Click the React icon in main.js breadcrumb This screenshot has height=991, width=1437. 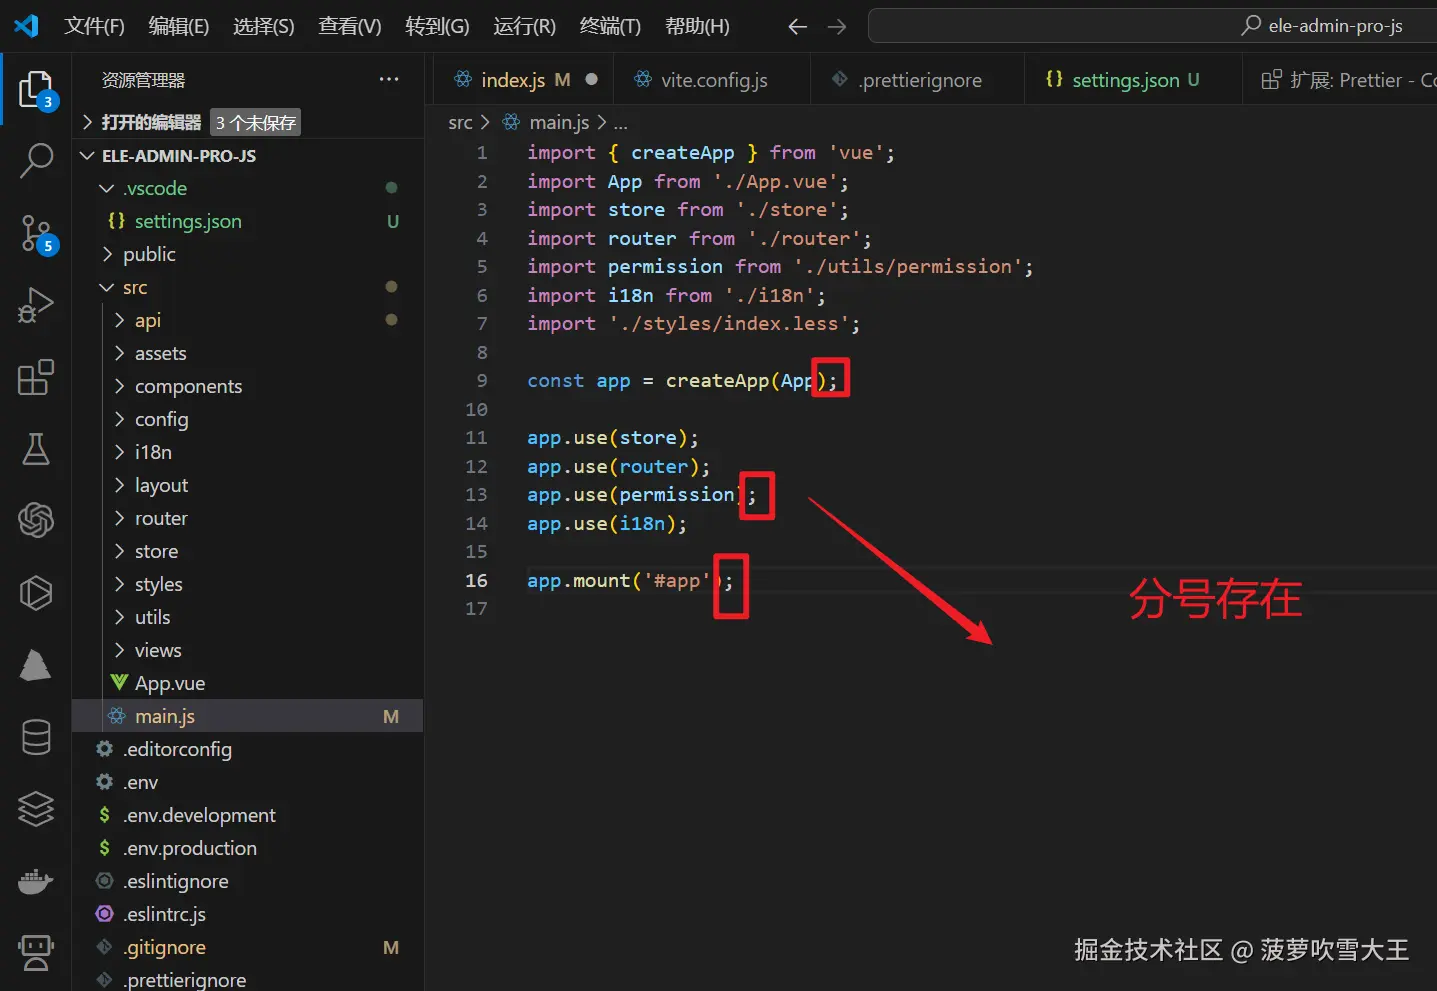point(511,122)
